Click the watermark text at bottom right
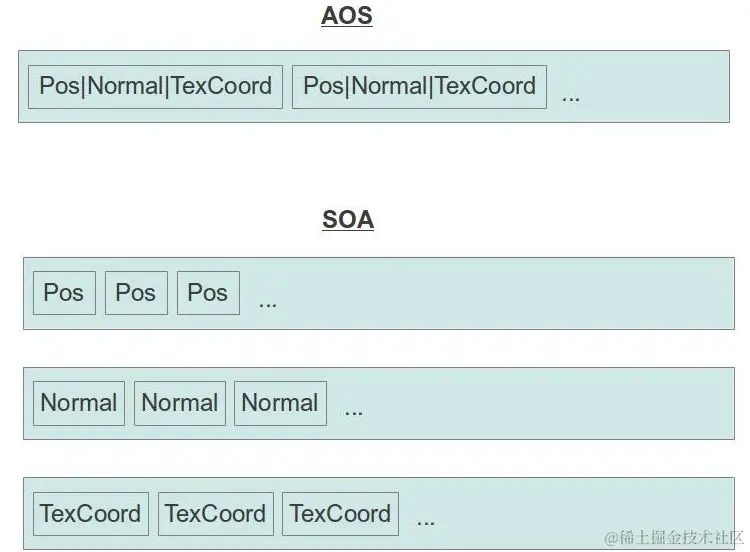Image resolution: width=750 pixels, height=552 pixels. [x=673, y=538]
